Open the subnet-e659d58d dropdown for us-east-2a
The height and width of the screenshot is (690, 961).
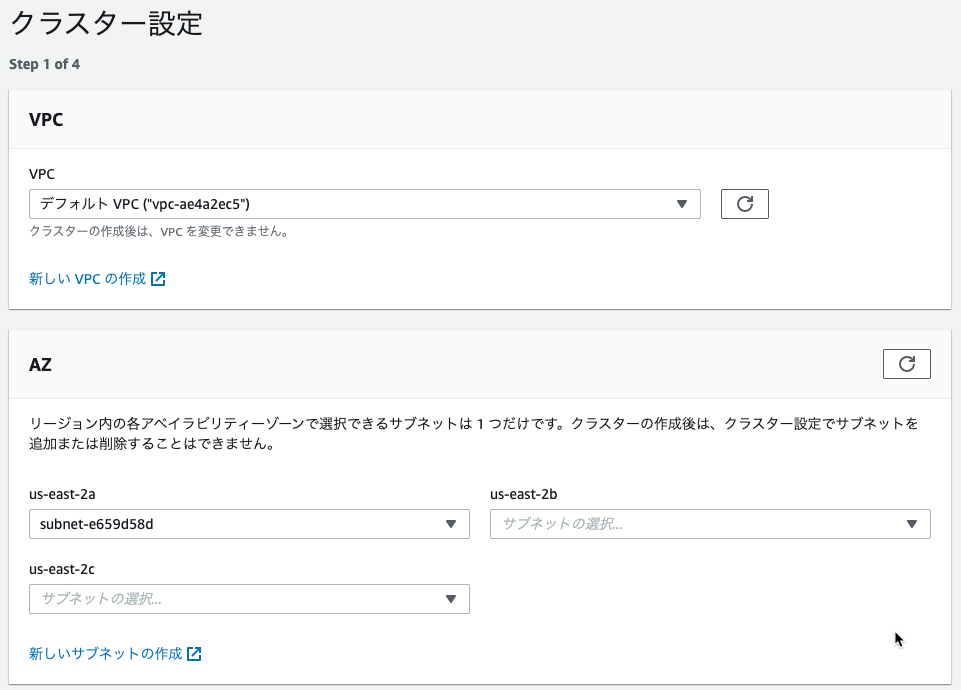tap(249, 524)
